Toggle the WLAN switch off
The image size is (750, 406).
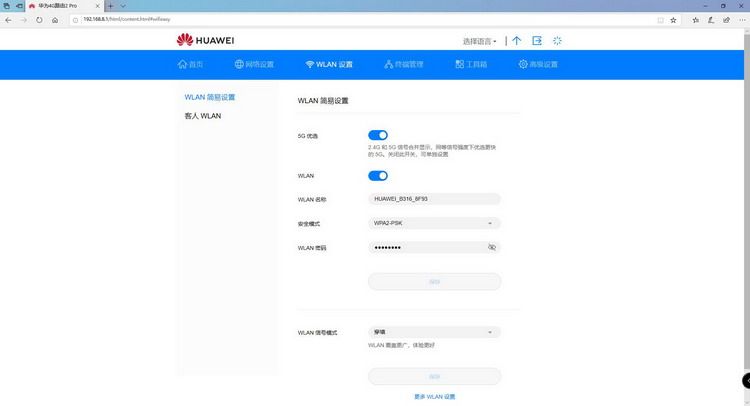[x=378, y=176]
